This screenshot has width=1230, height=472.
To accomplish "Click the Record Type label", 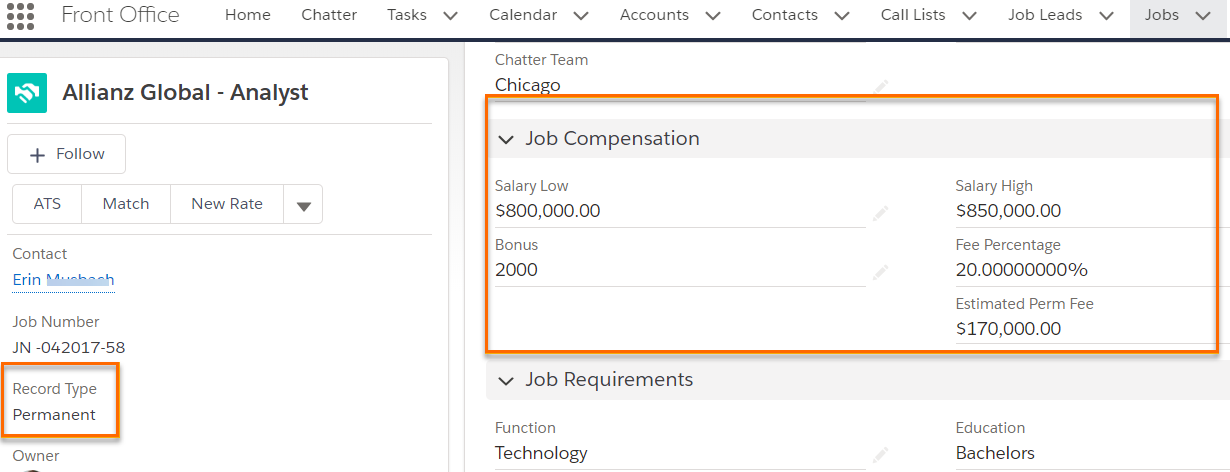I will [x=55, y=389].
